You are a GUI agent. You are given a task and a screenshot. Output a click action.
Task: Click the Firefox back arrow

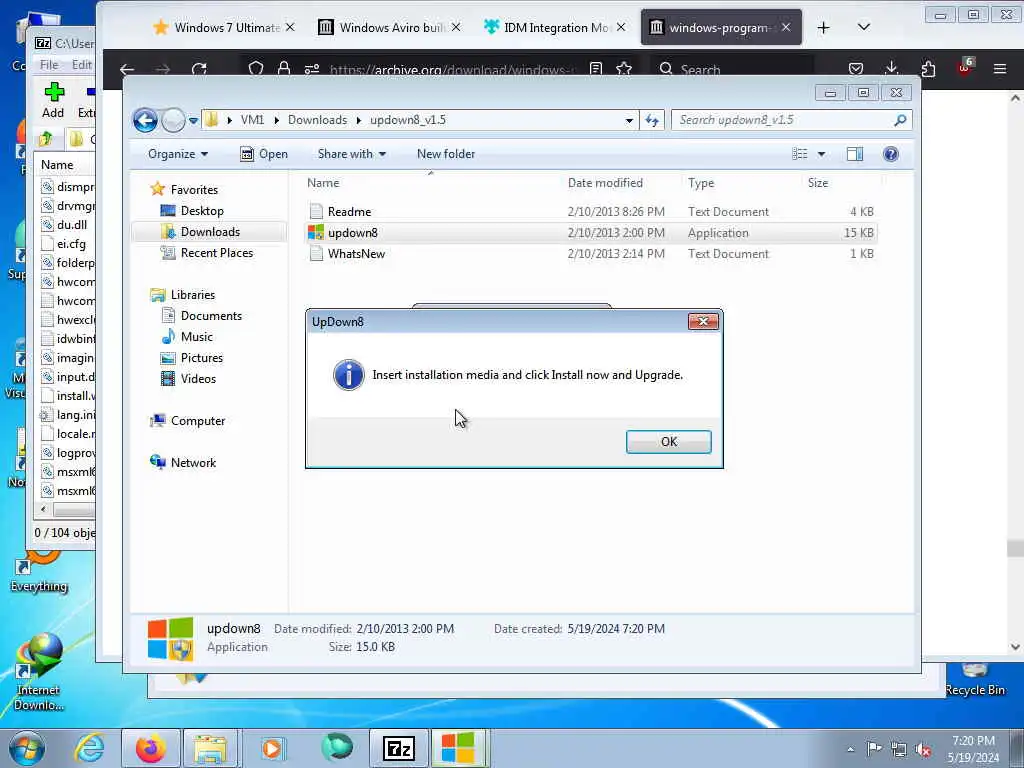(x=127, y=69)
